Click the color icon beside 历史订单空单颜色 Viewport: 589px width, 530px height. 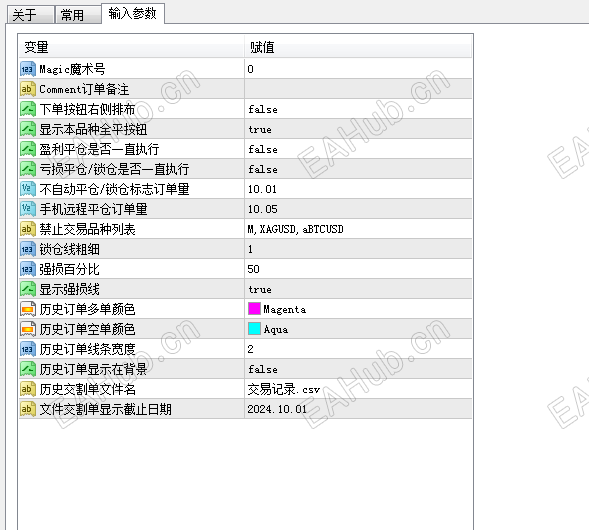coord(28,329)
